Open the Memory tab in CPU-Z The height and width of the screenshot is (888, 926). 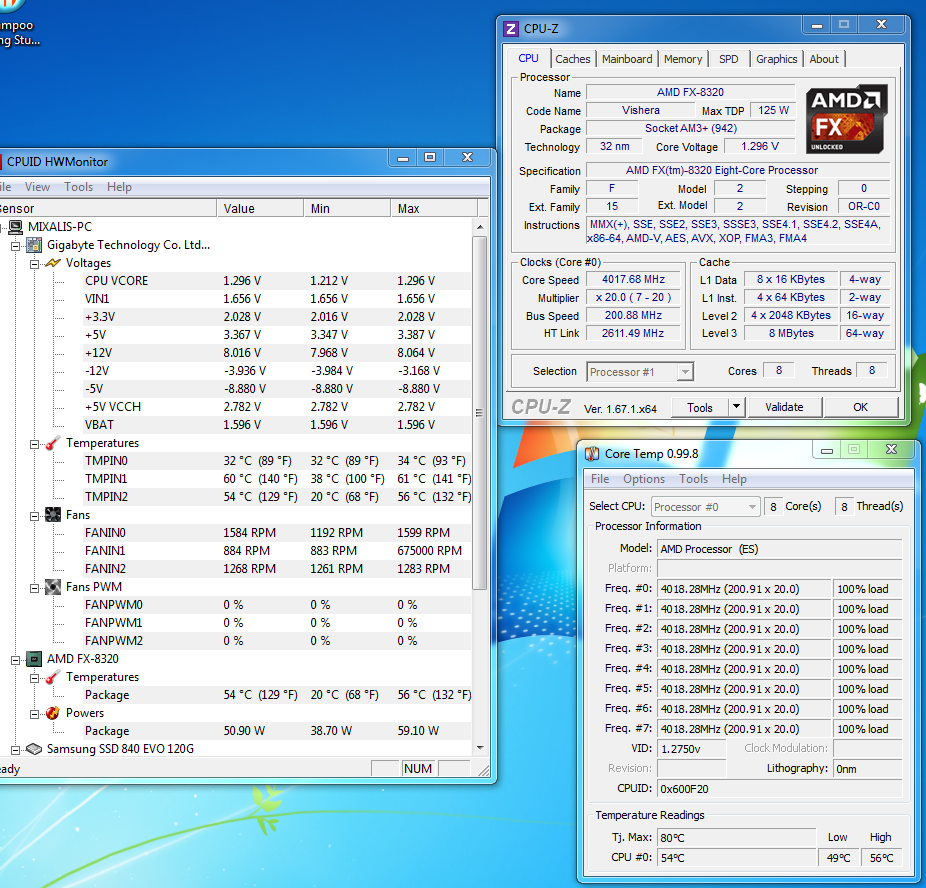point(683,59)
